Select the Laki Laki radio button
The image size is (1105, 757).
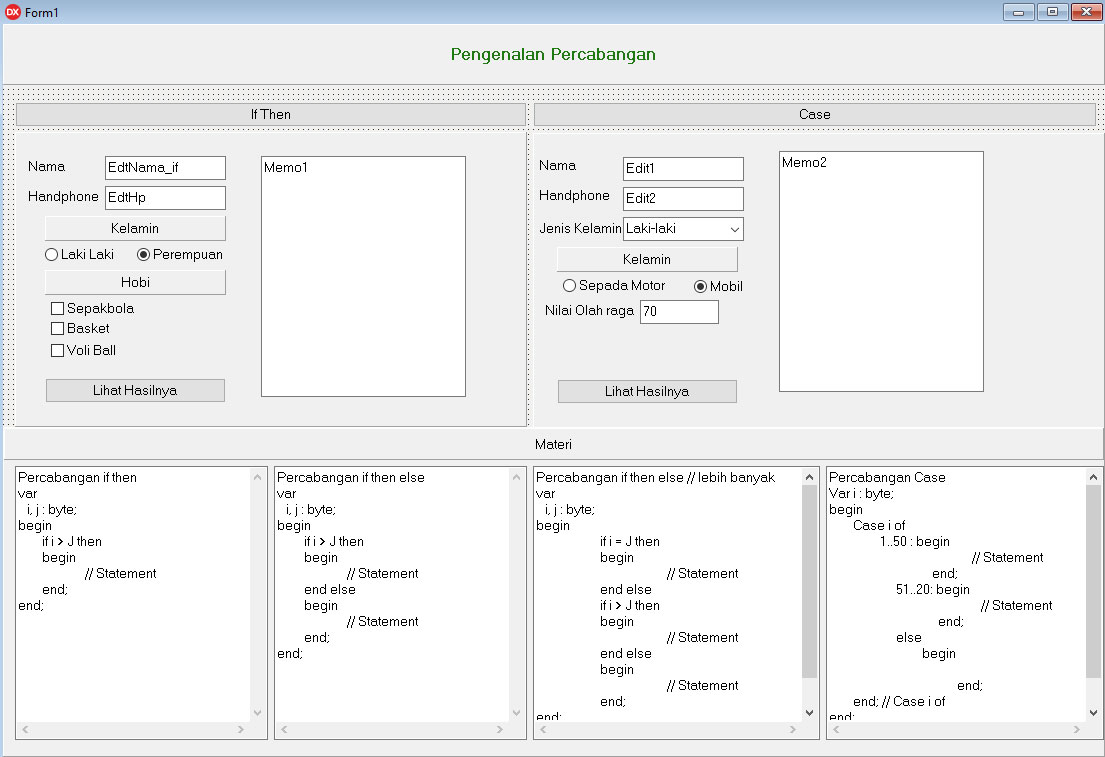point(79,254)
